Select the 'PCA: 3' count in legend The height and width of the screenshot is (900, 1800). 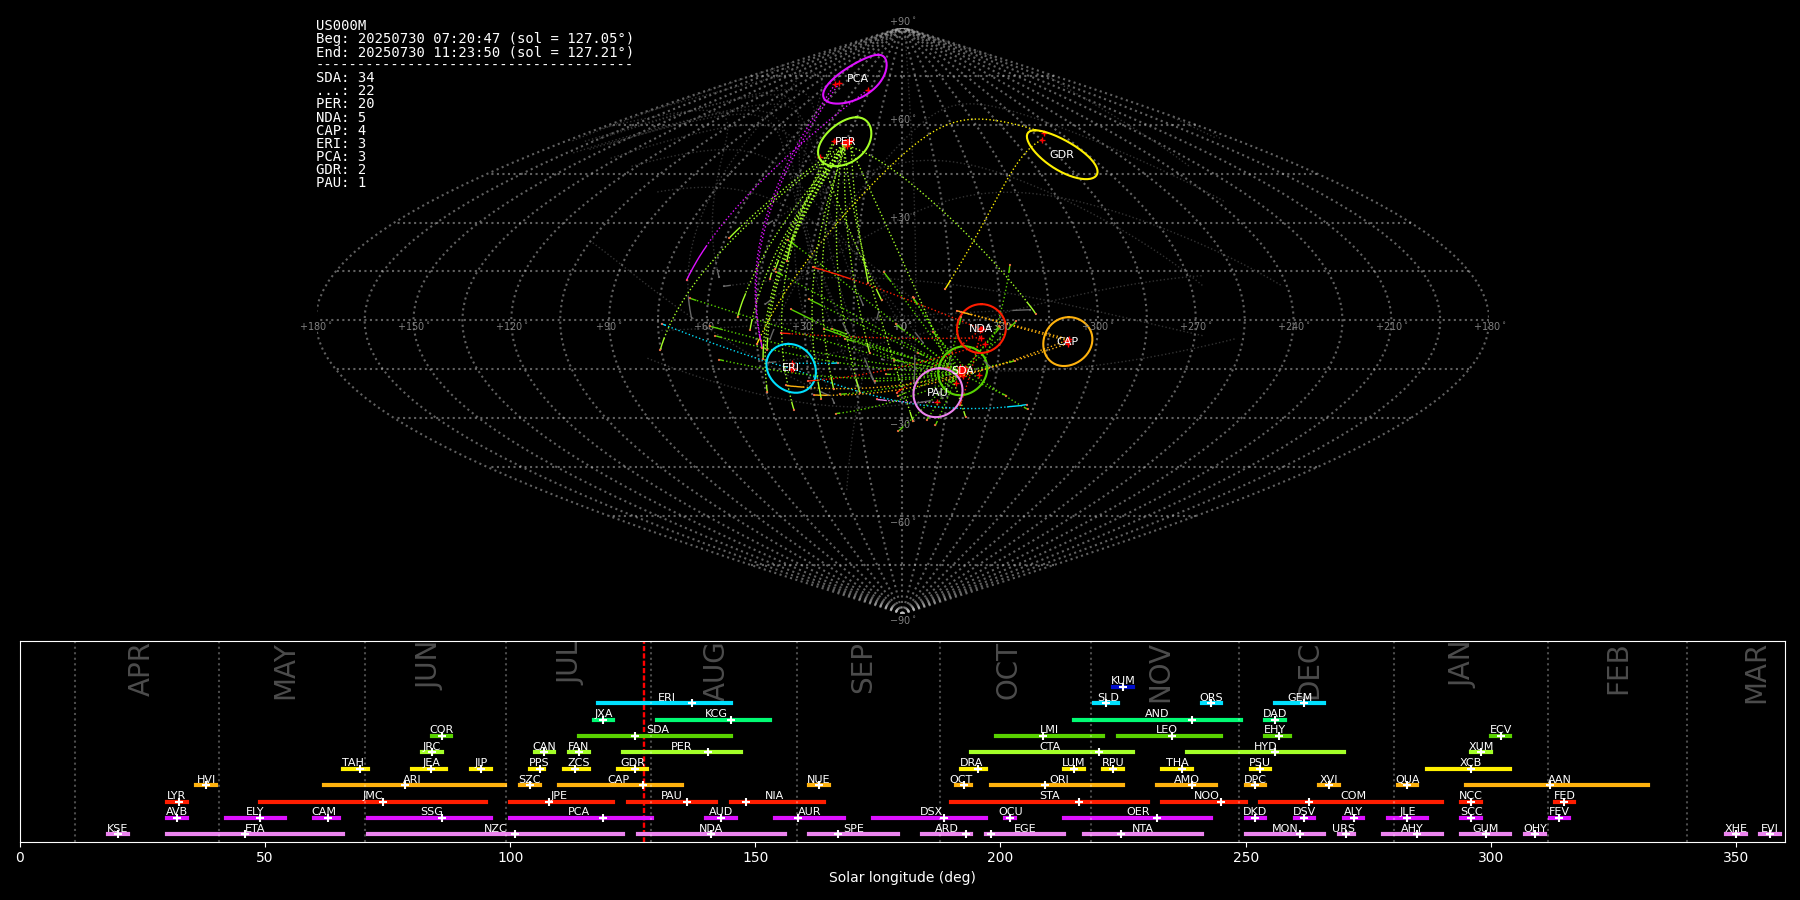pyautogui.click(x=341, y=157)
